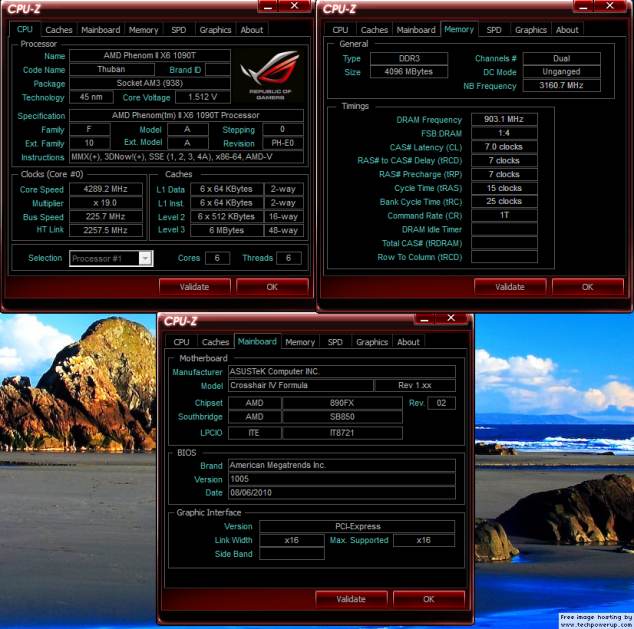The image size is (634, 629).
Task: Click the CAS# Latency 7.0 clocks value
Action: (x=504, y=147)
